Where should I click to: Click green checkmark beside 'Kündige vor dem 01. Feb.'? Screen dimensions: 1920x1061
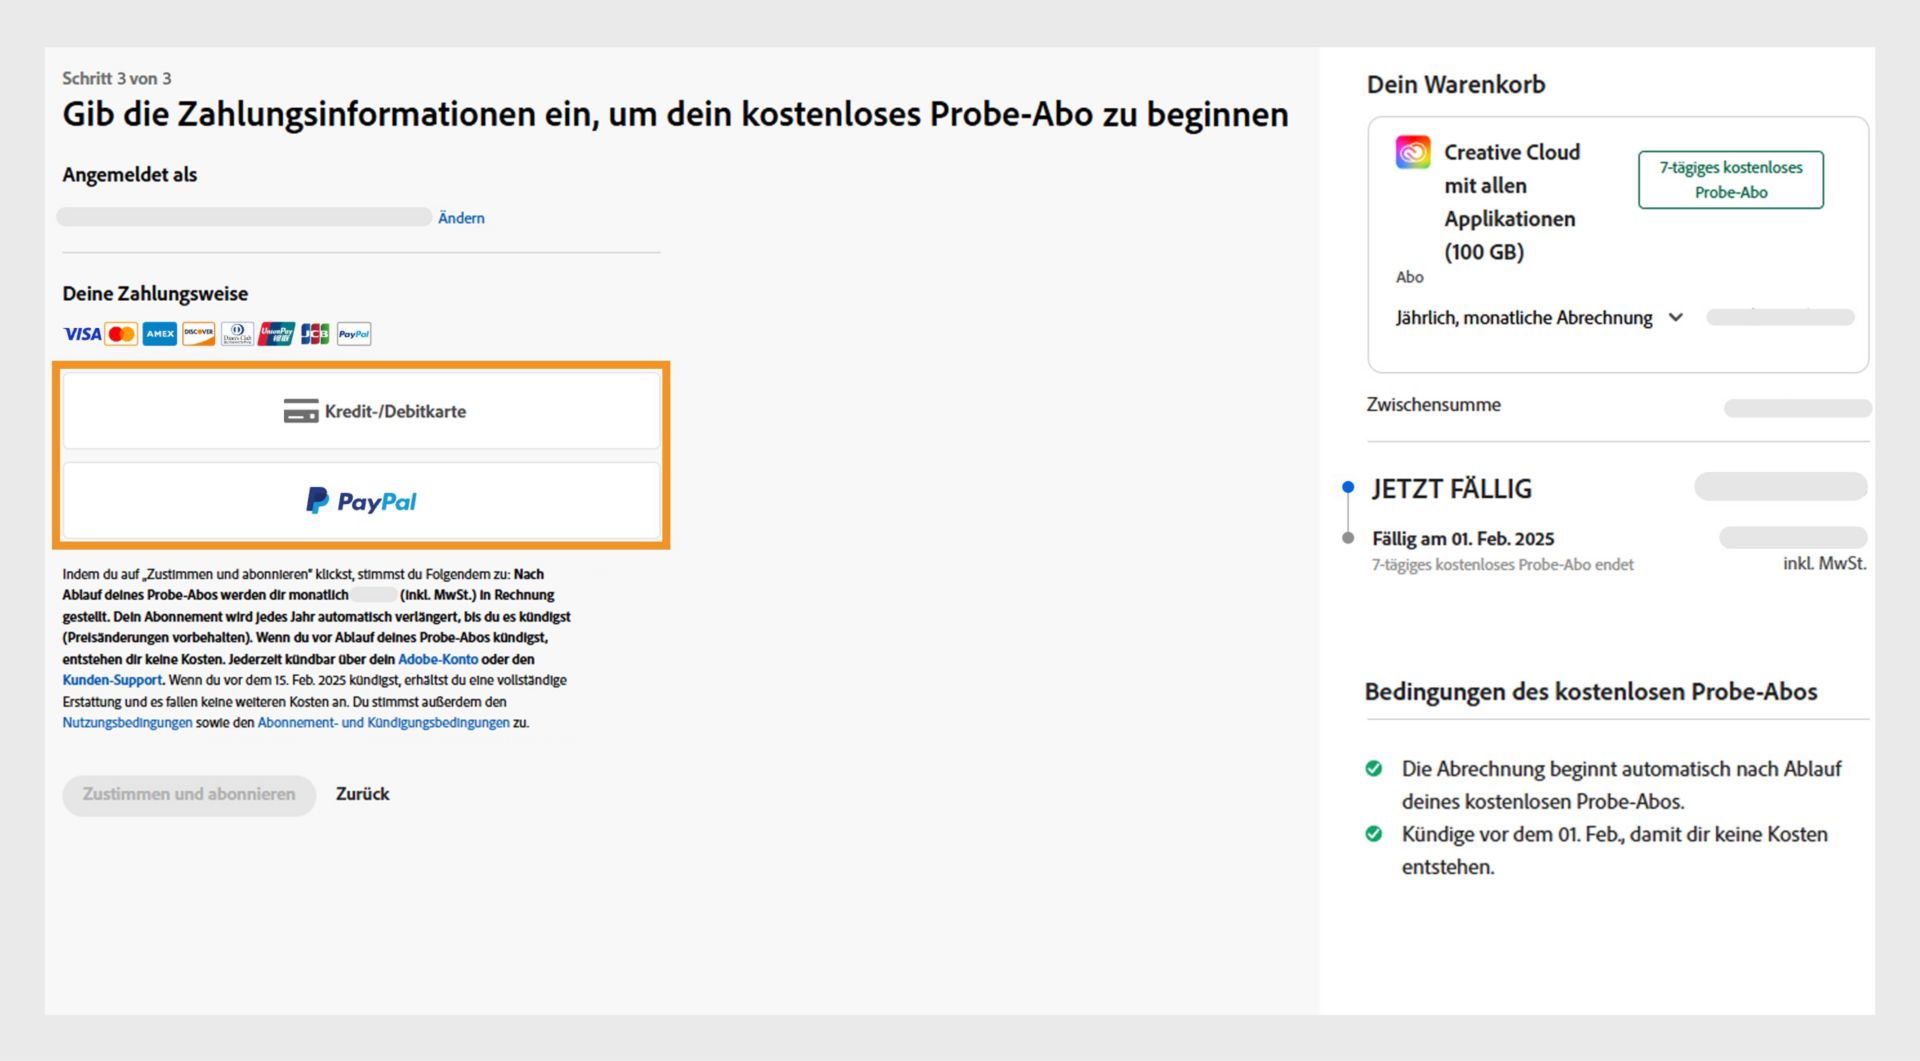coord(1374,834)
